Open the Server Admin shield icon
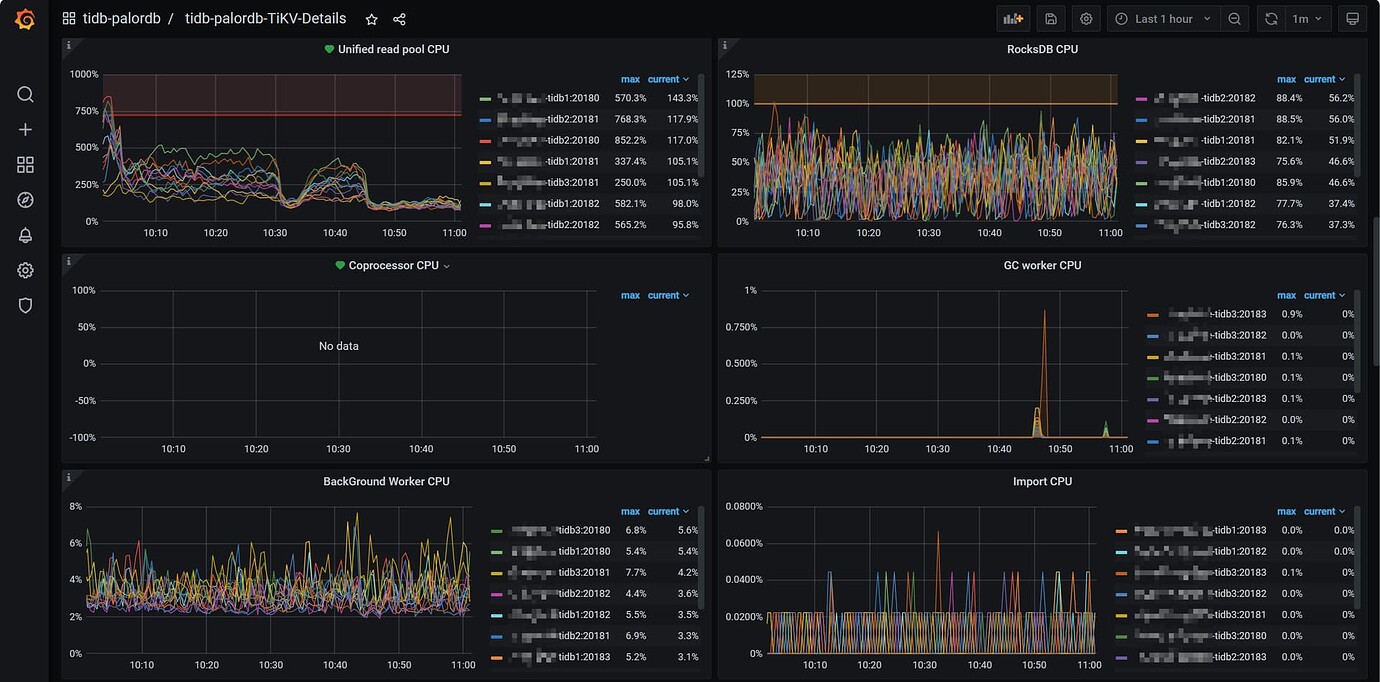Viewport: 1380px width, 682px height. [25, 305]
